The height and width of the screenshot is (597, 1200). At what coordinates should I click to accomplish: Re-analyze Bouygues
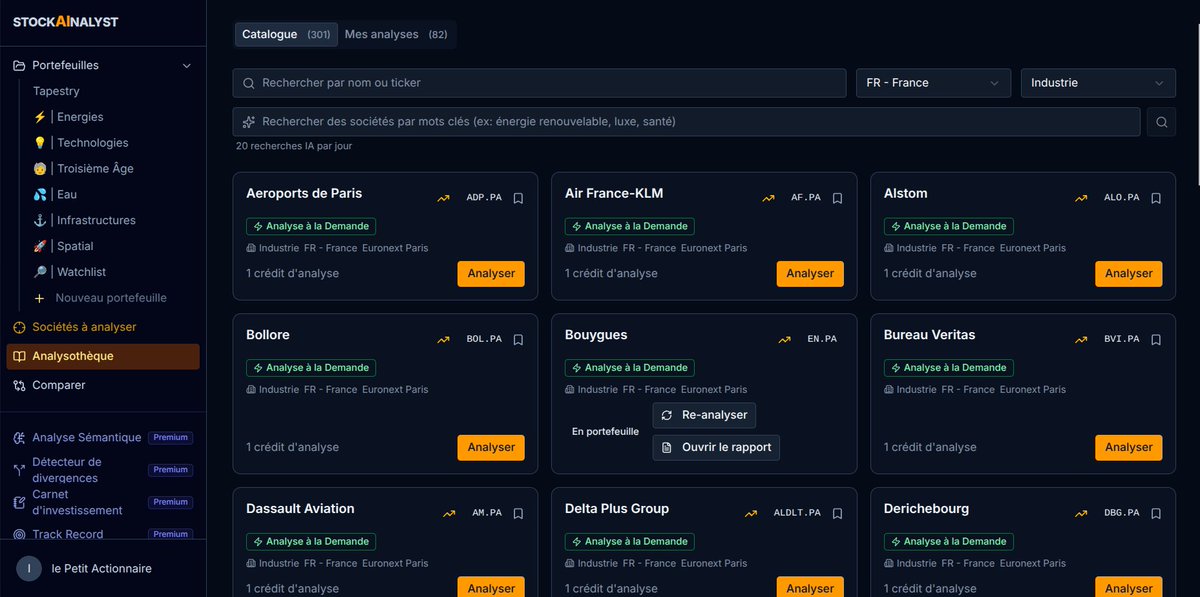pyautogui.click(x=704, y=415)
